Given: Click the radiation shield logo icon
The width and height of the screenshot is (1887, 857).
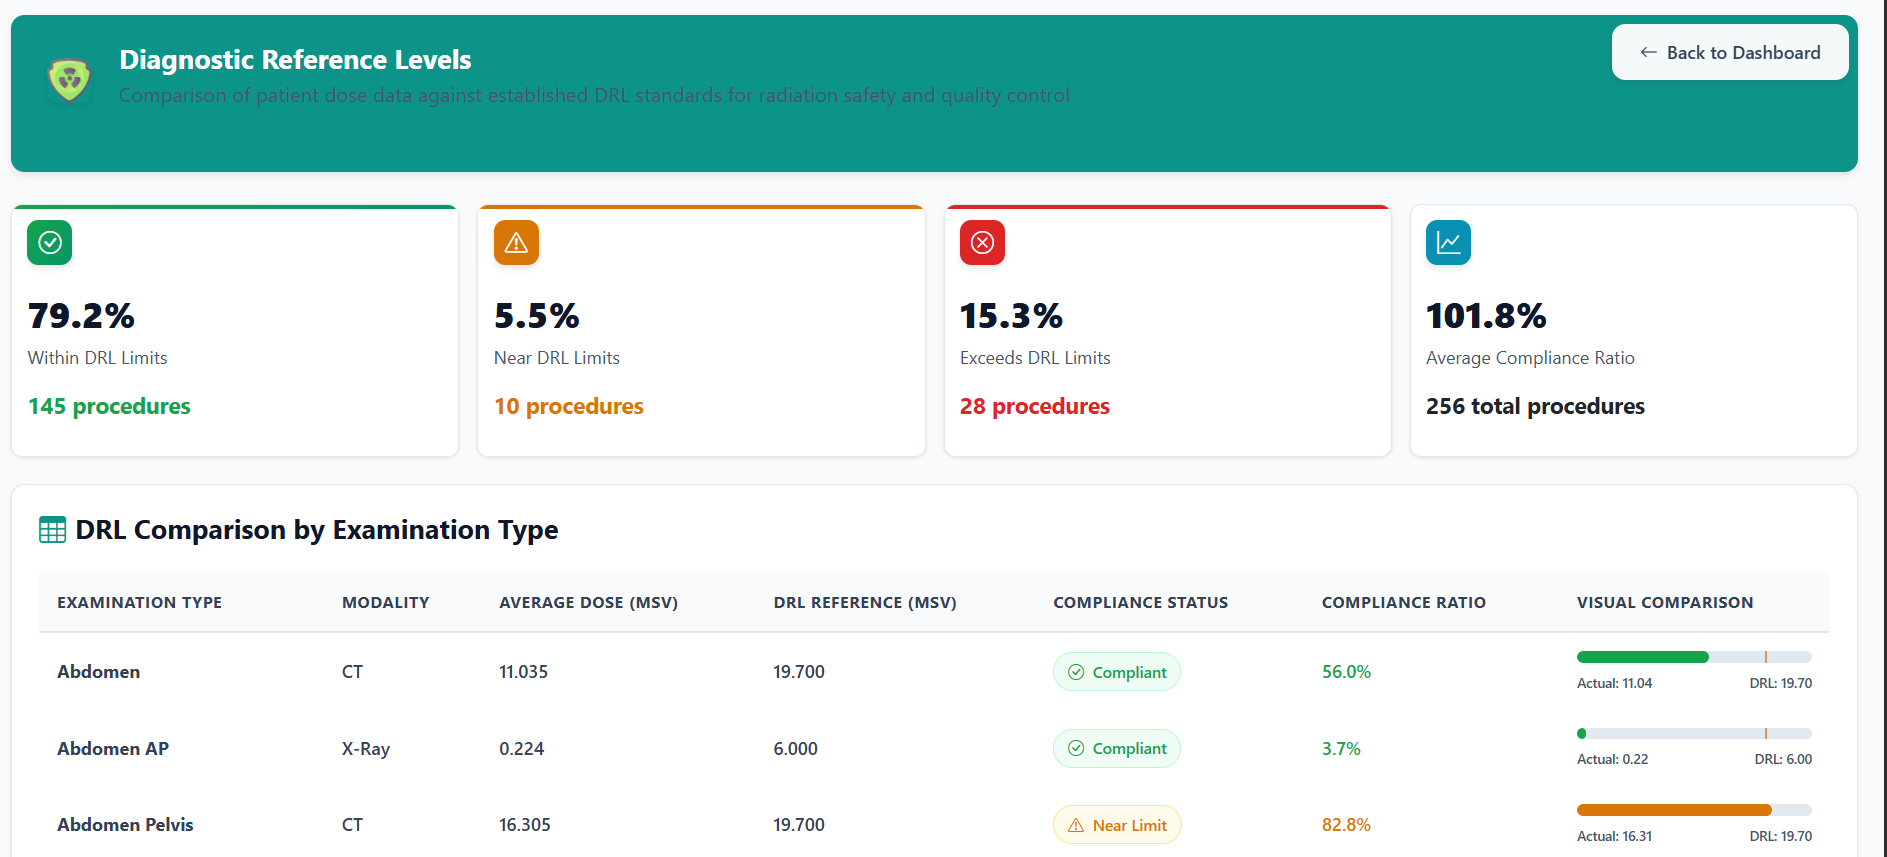Looking at the screenshot, I should (69, 79).
